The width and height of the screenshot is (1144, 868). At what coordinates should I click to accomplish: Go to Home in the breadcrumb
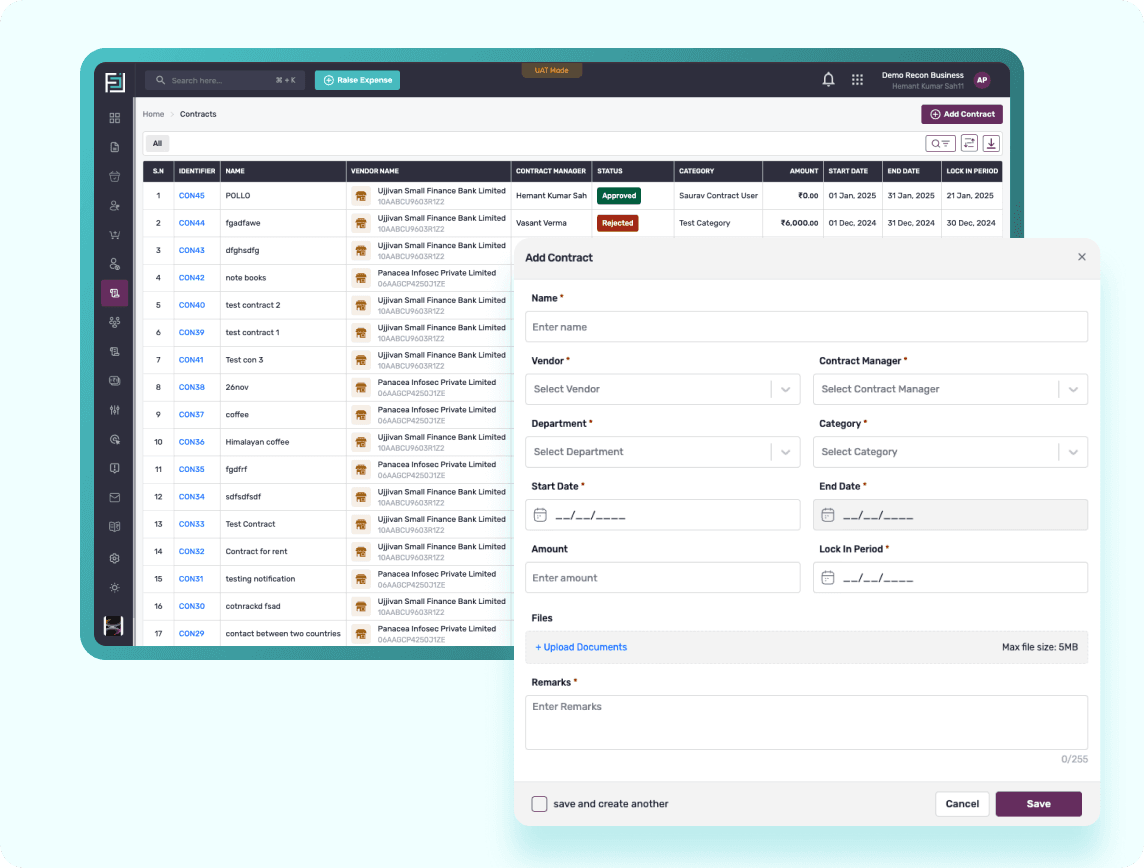[x=153, y=114]
